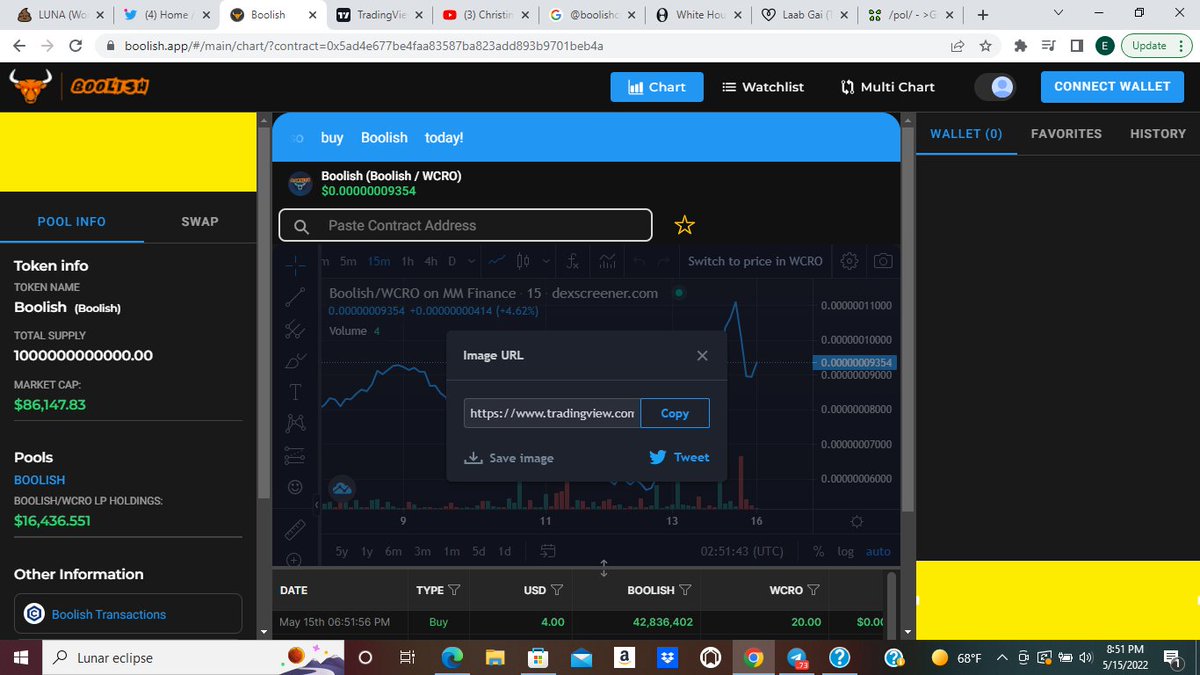
Task: Open Telegram from the taskbar
Action: point(797,657)
